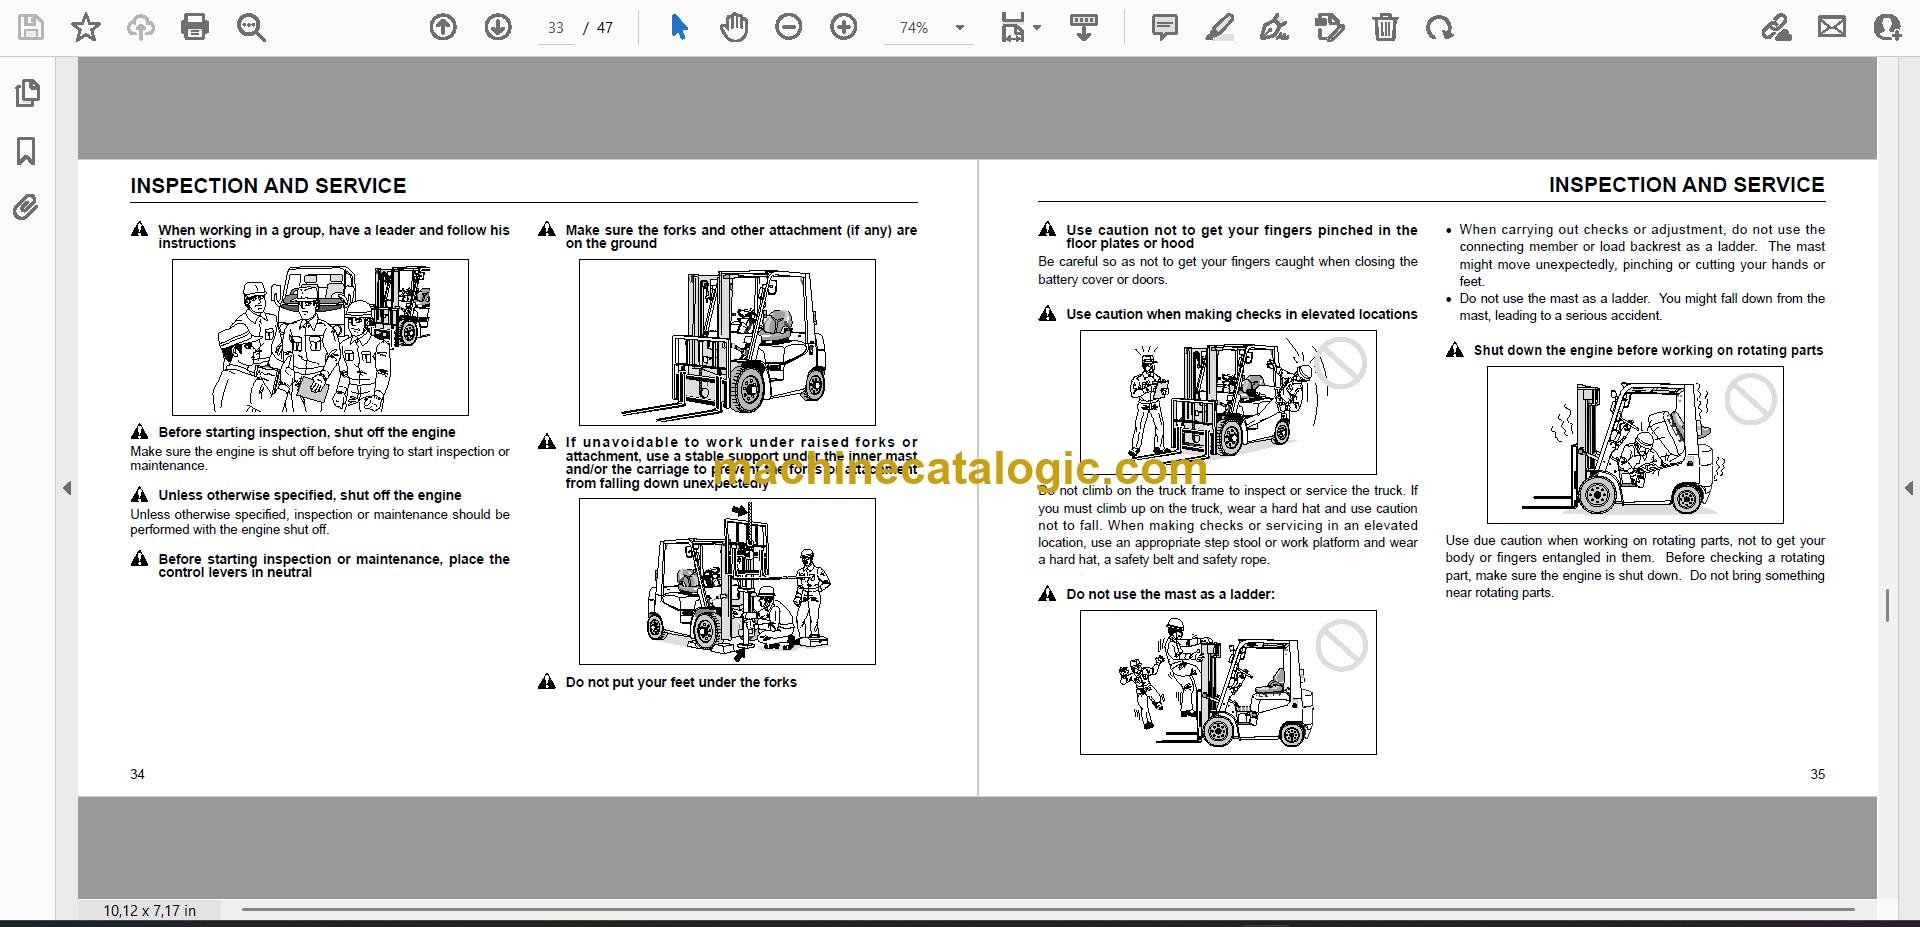The image size is (1920, 927).
Task: Click the horizontal scrollbar at bottom
Action: (x=1048, y=910)
